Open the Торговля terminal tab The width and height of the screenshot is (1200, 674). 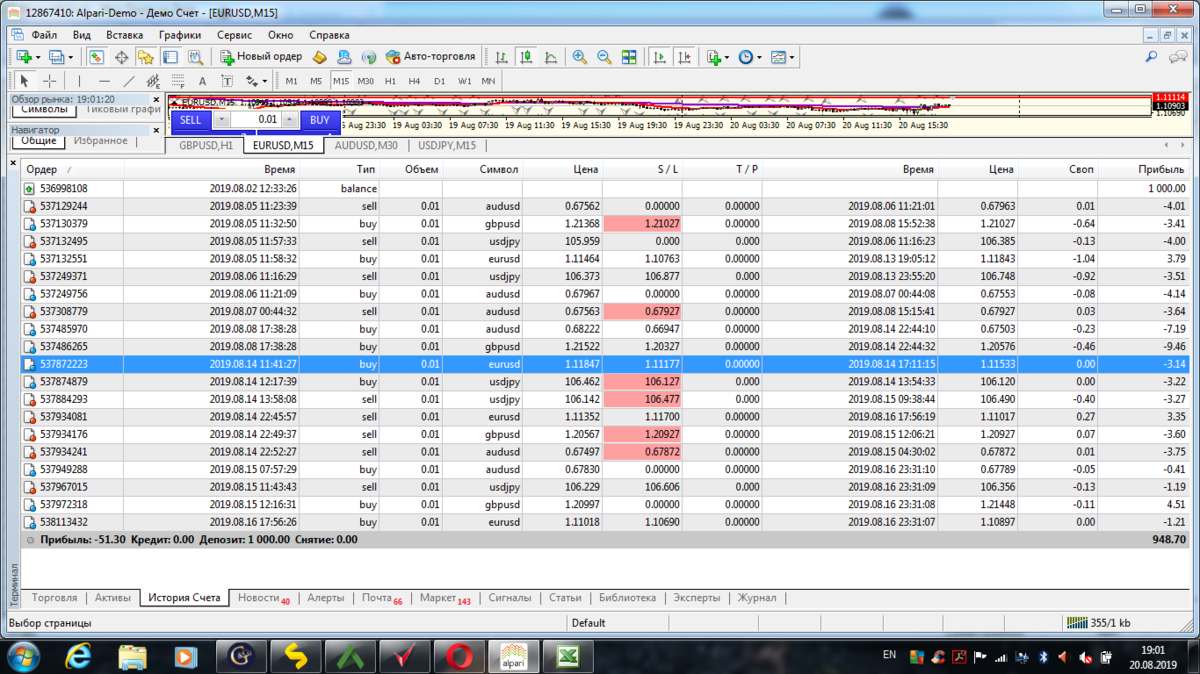[54, 598]
